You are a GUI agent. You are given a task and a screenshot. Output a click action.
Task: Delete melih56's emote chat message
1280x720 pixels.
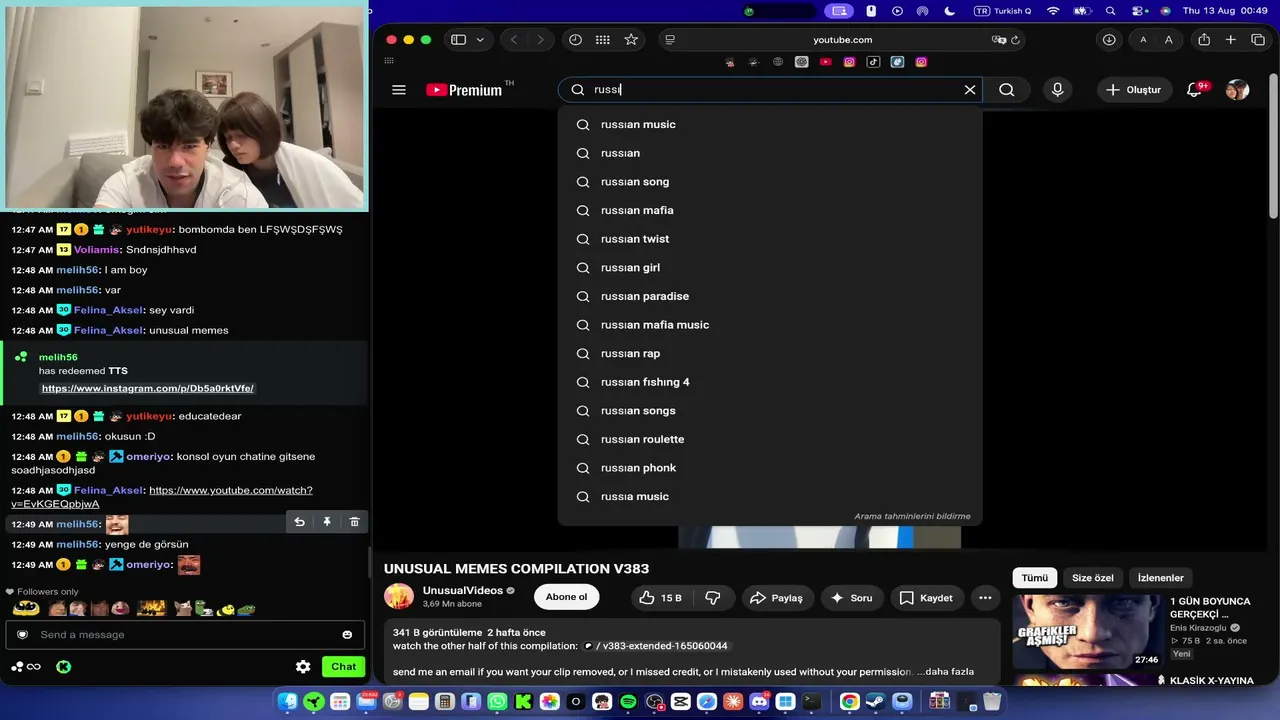(354, 522)
